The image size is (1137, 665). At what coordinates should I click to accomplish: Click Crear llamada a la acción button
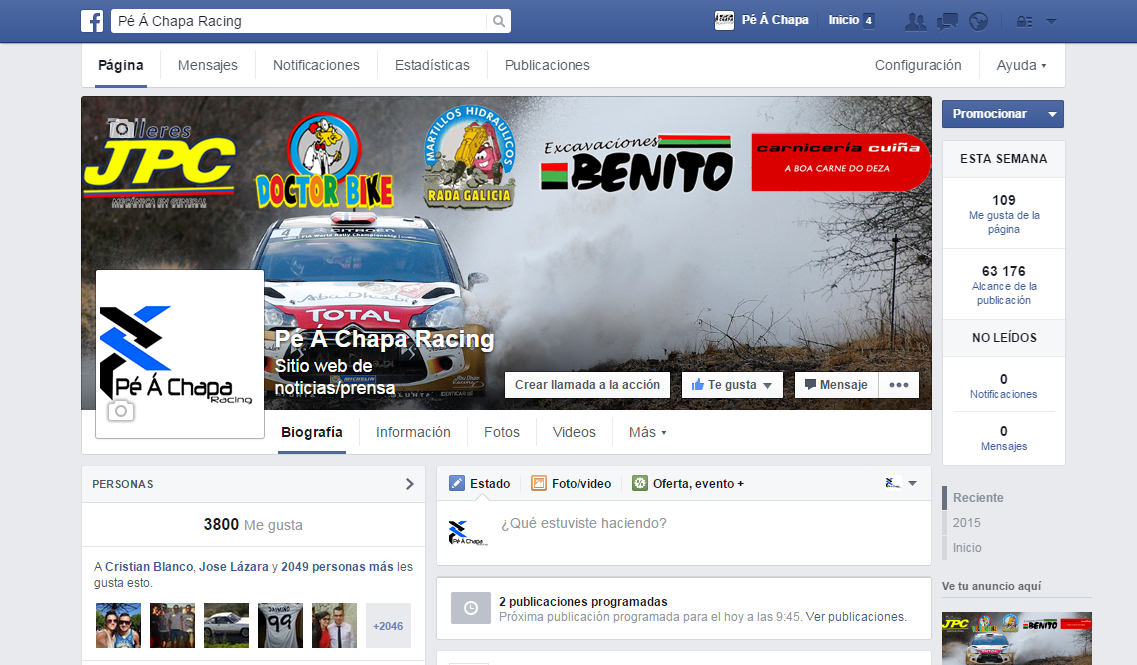587,385
